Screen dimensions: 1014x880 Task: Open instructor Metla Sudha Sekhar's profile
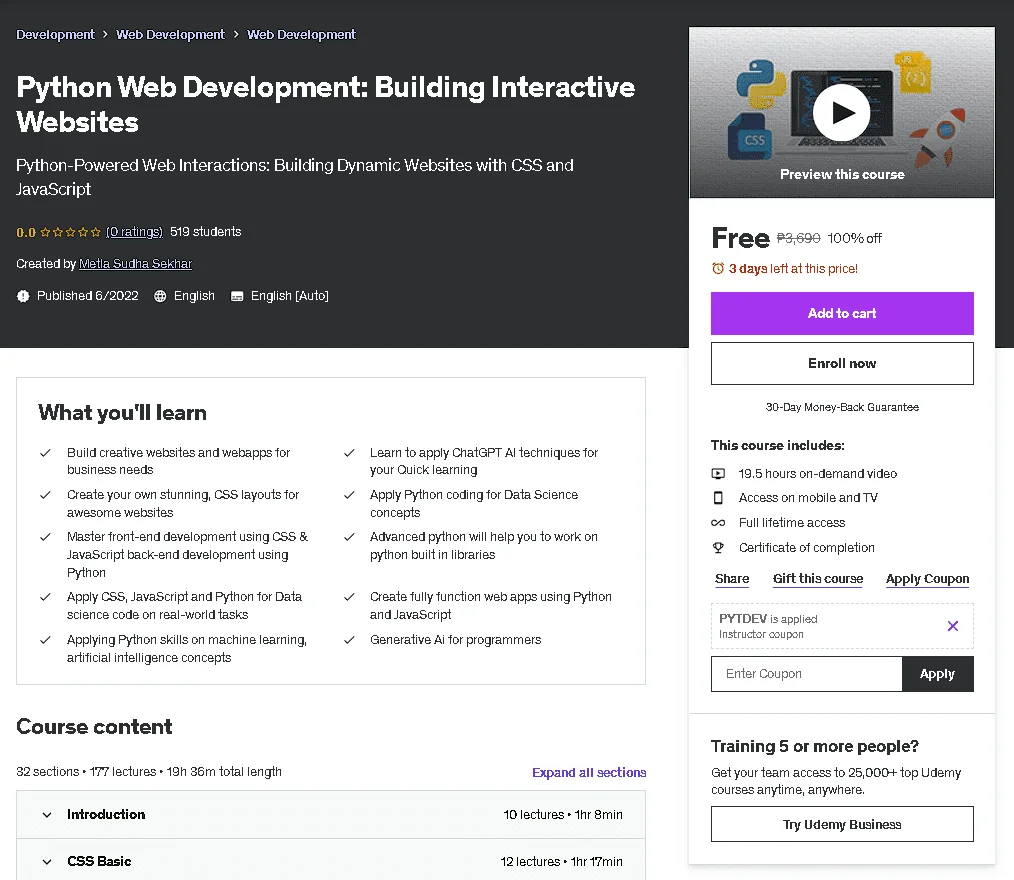(135, 264)
